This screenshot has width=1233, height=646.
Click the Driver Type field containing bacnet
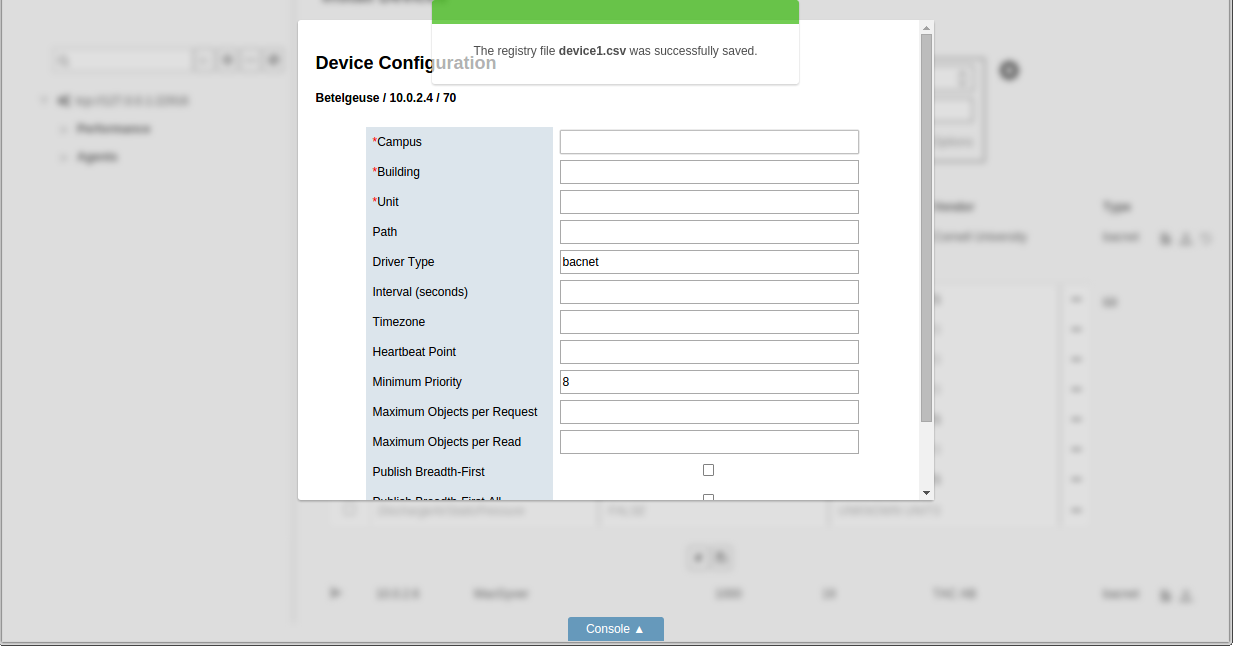pos(709,262)
